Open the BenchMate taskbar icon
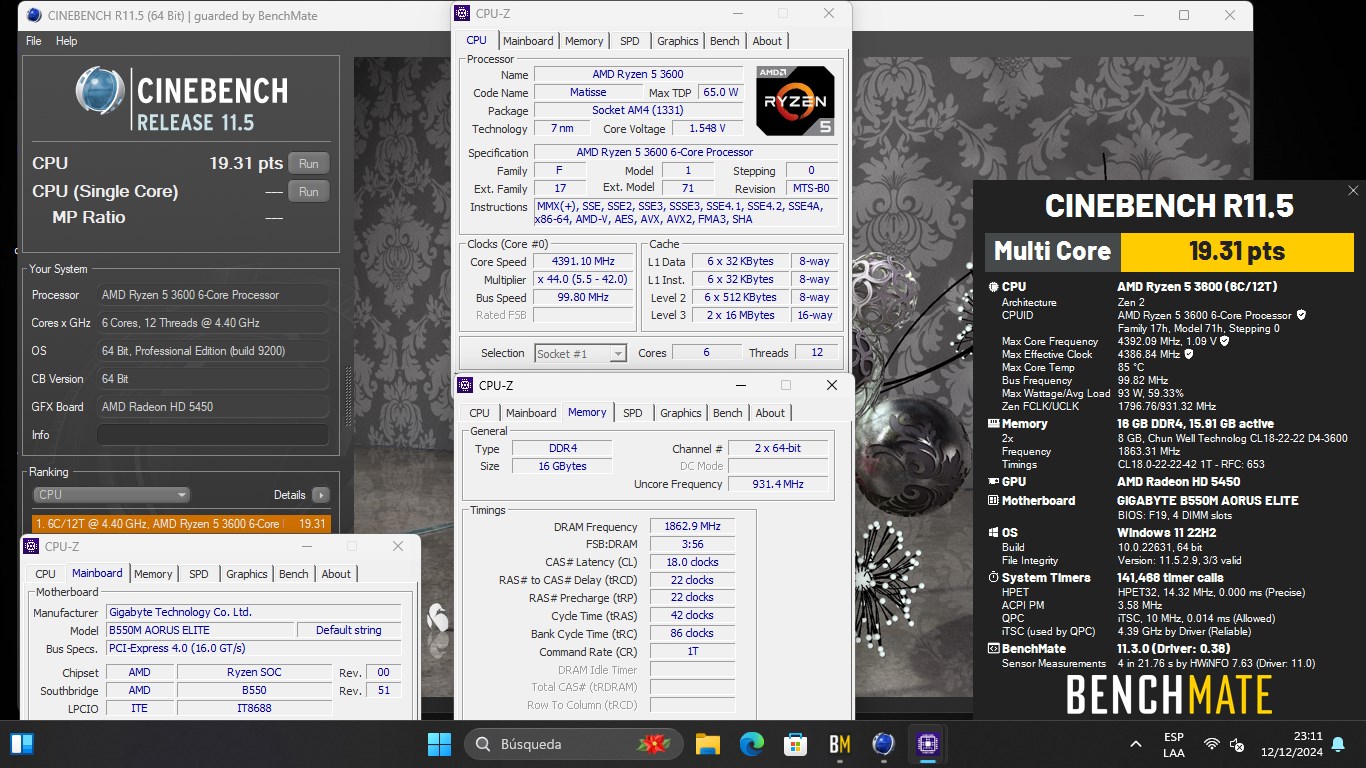The width and height of the screenshot is (1366, 768). point(839,744)
